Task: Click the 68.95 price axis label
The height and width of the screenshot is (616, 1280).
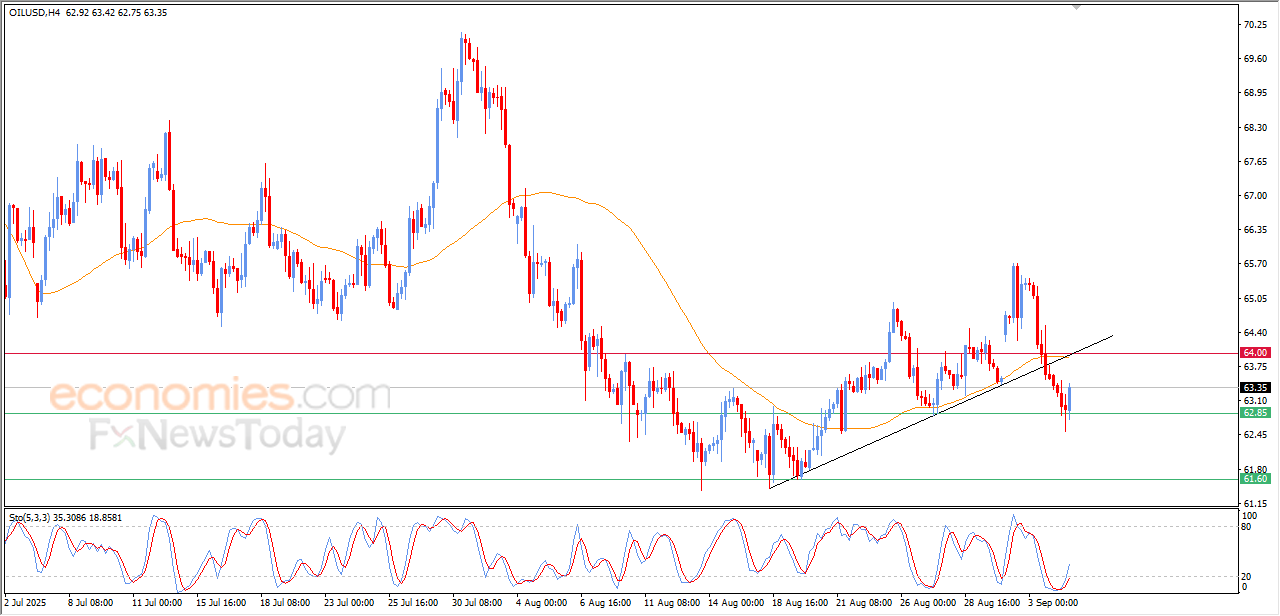Action: point(1256,93)
